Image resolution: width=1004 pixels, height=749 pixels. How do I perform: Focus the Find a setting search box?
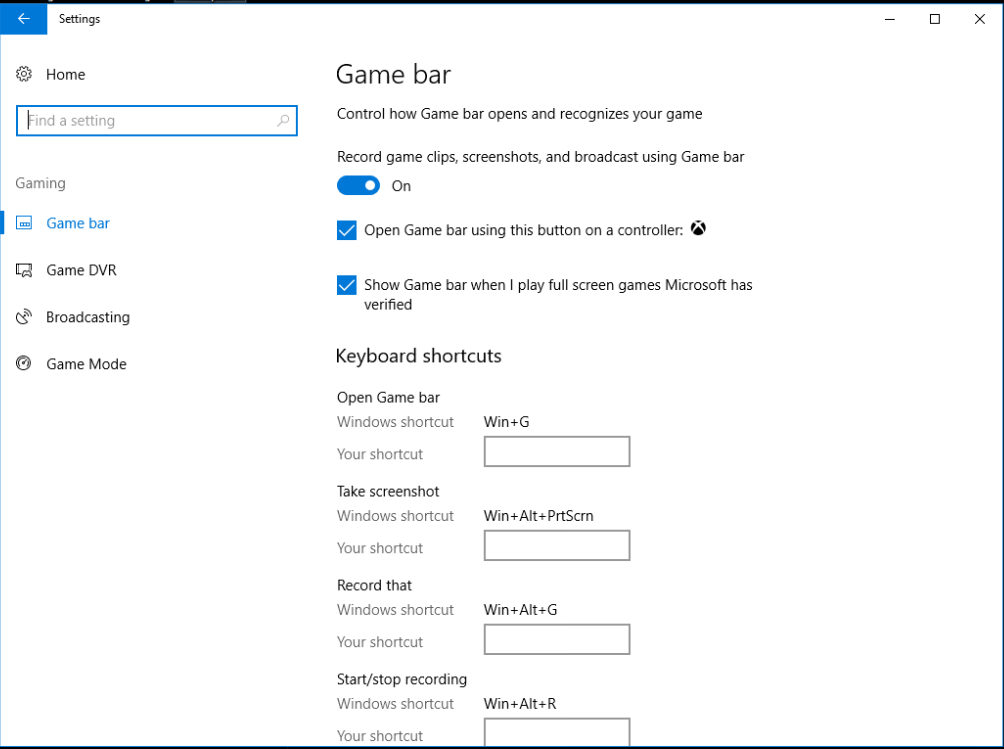pyautogui.click(x=157, y=120)
